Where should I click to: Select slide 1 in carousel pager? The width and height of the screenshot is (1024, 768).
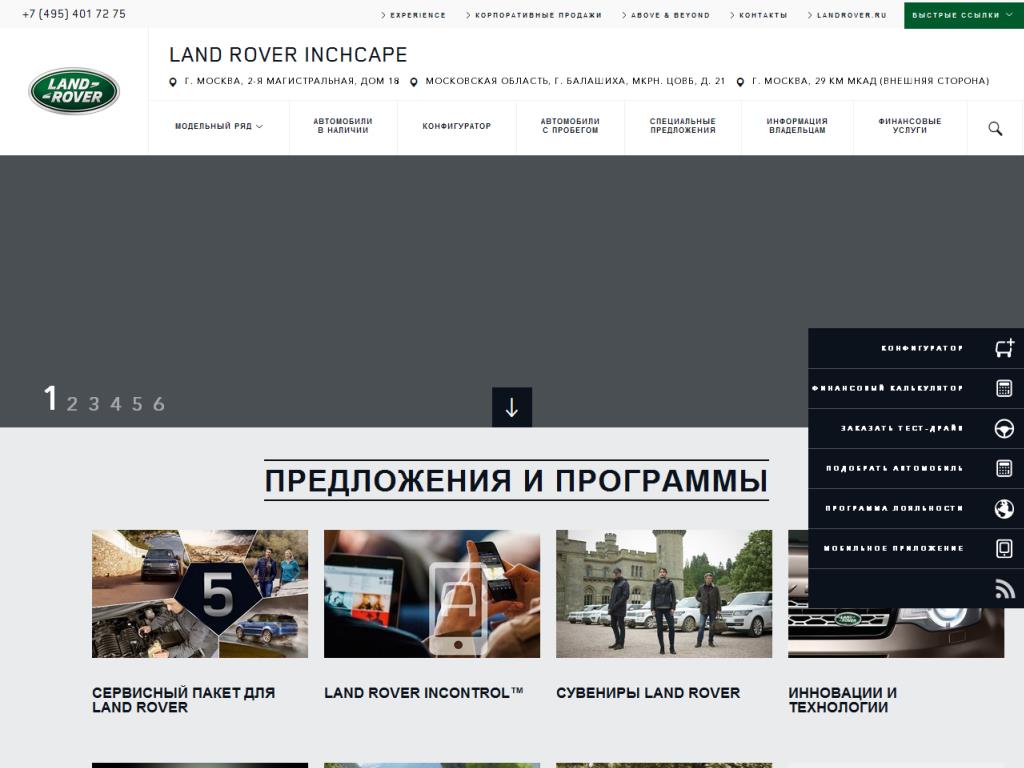50,398
